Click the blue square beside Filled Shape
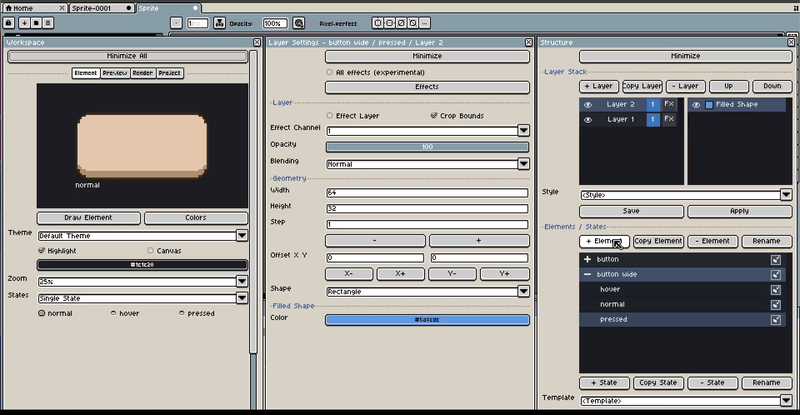The image size is (800, 415). click(x=709, y=105)
